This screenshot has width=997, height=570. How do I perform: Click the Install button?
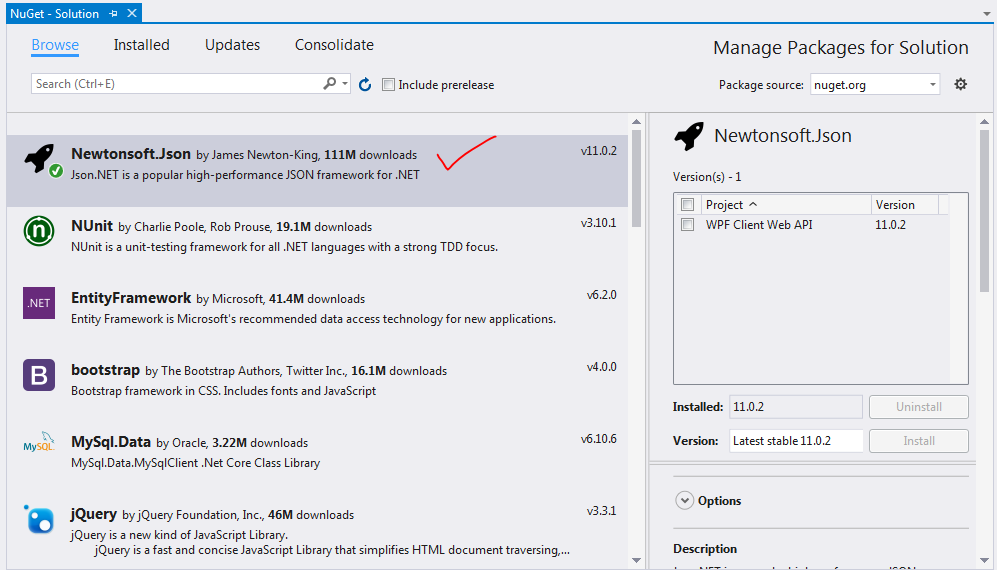coord(919,441)
